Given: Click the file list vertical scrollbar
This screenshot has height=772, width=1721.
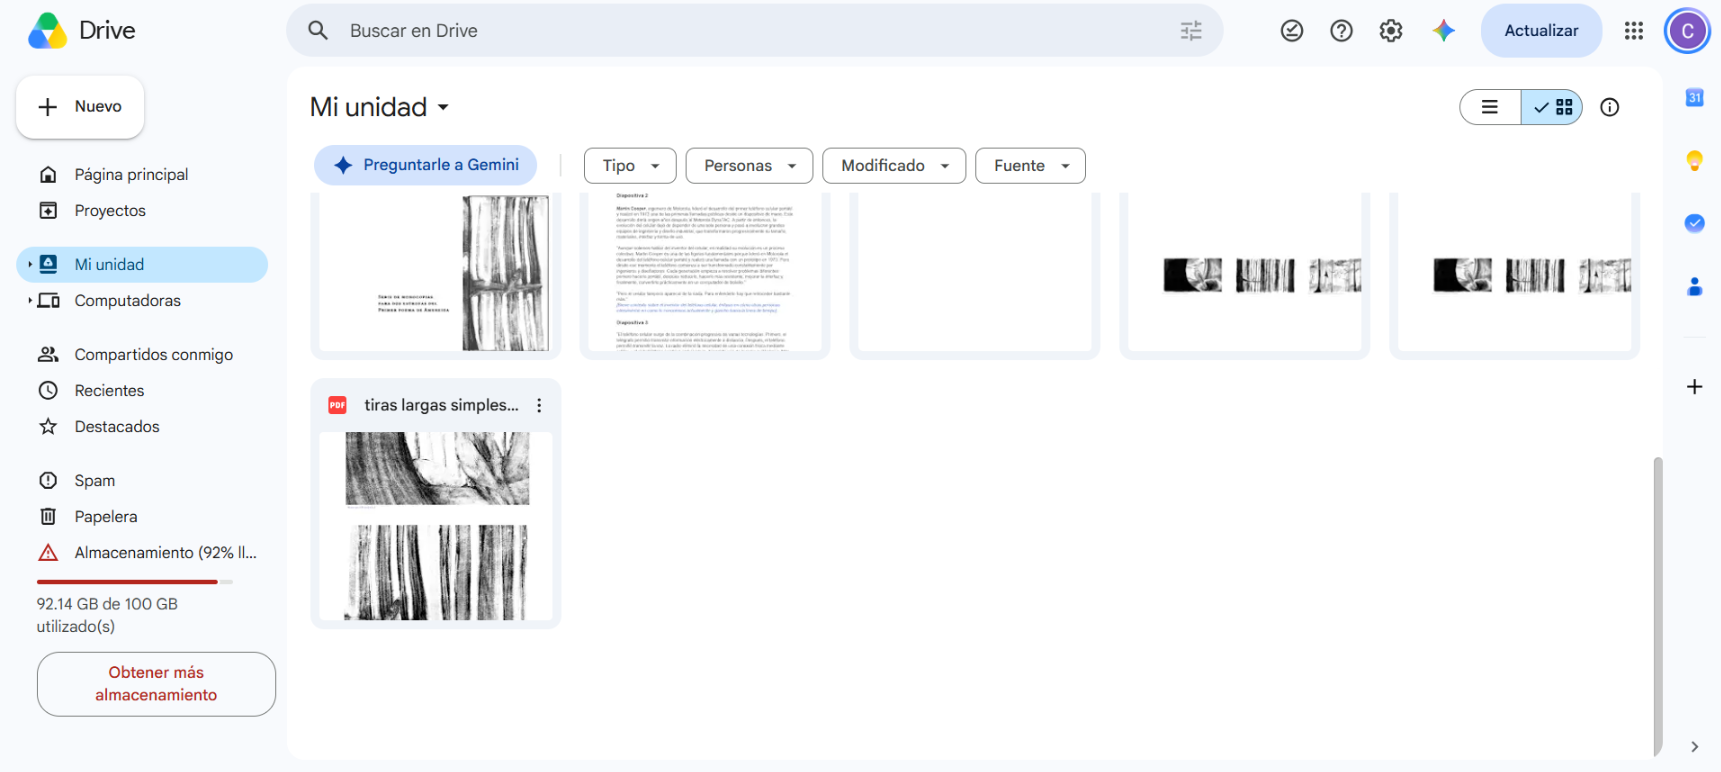Looking at the screenshot, I should click(x=1657, y=605).
